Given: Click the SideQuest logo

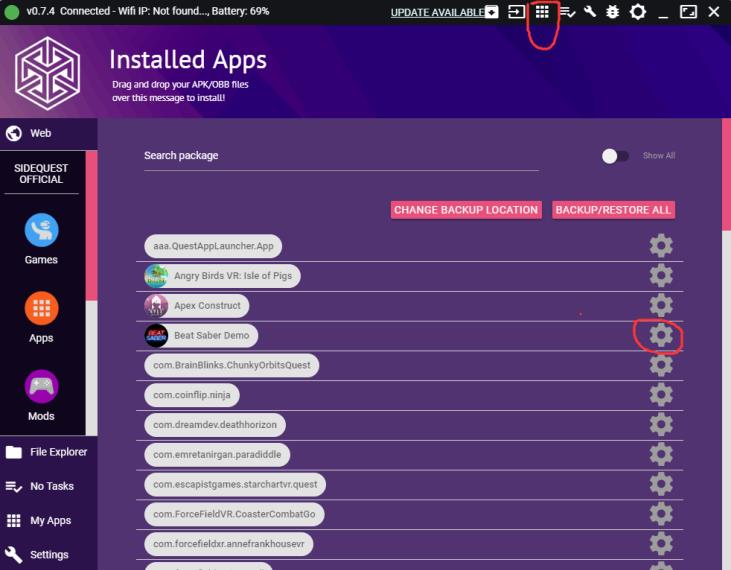Looking at the screenshot, I should click(x=47, y=74).
